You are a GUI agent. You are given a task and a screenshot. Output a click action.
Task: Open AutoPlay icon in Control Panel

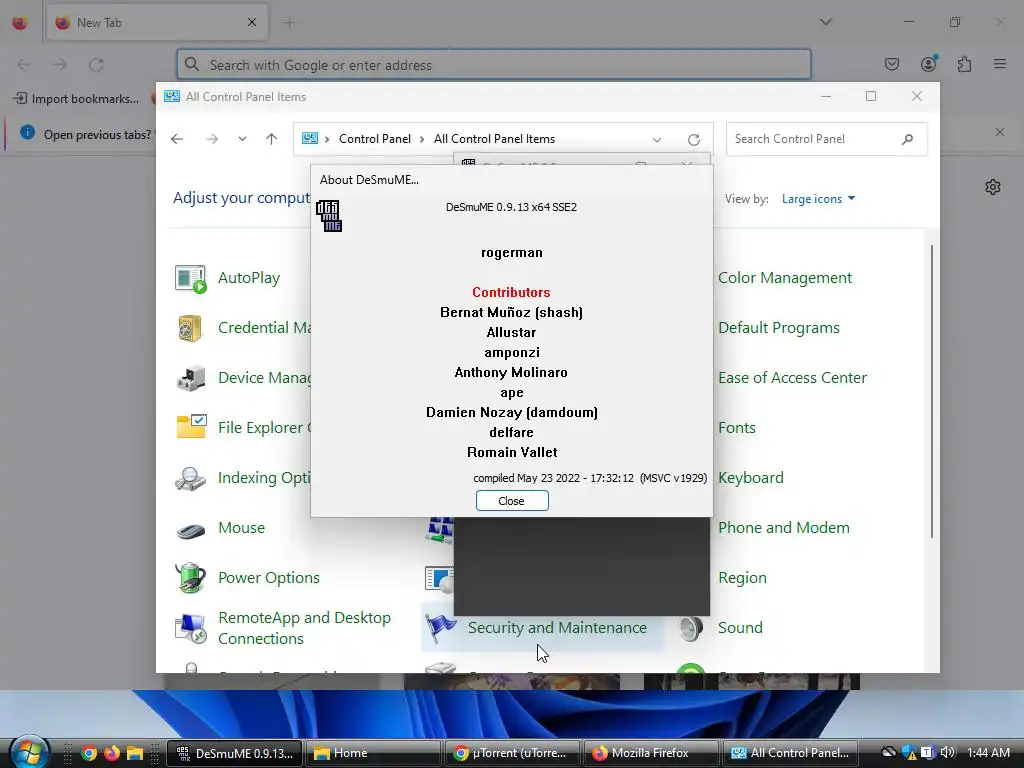(191, 278)
